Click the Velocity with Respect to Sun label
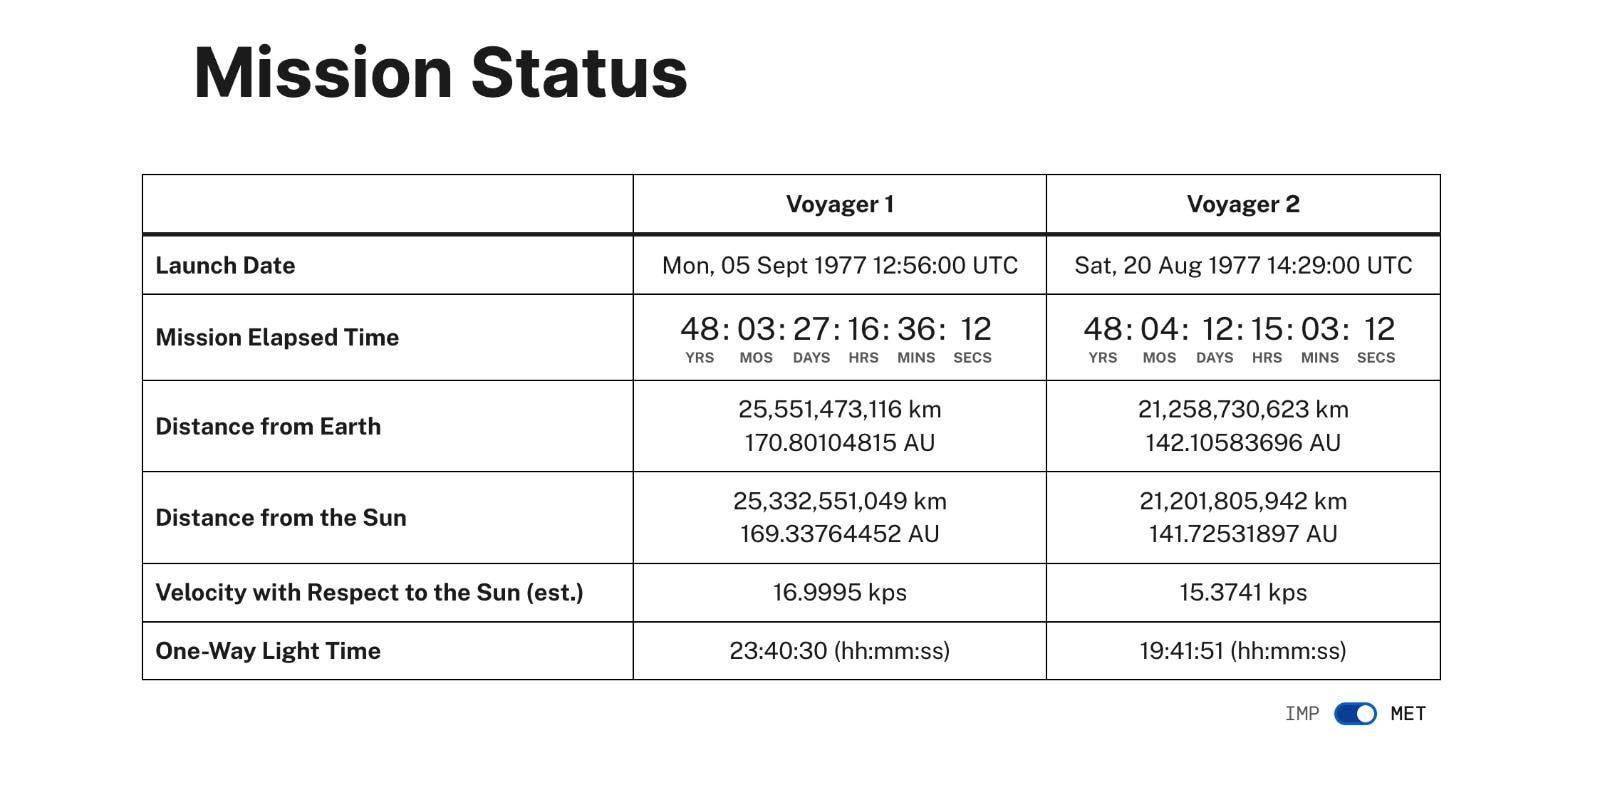This screenshot has width=1600, height=795. [369, 592]
